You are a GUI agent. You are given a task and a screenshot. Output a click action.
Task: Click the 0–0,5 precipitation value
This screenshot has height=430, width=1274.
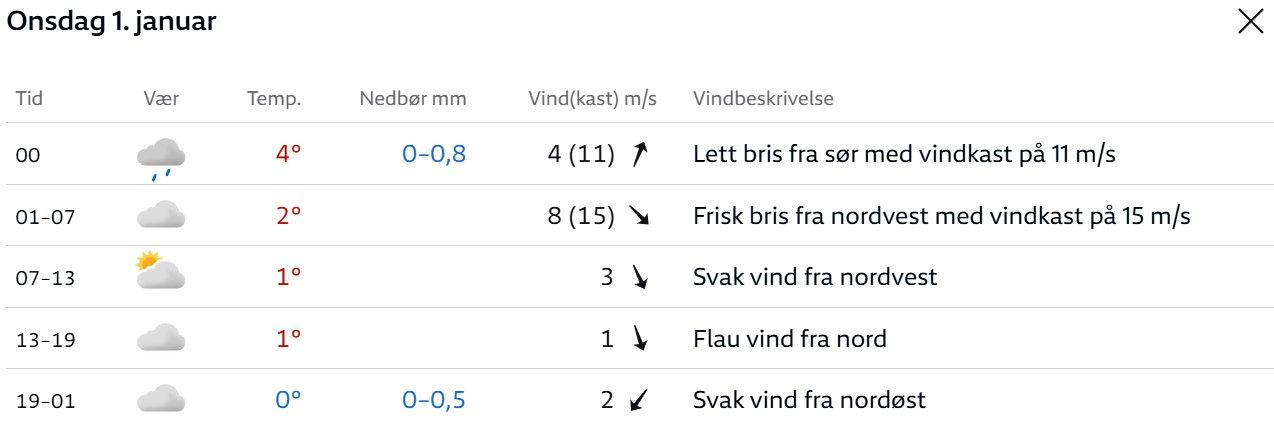434,400
